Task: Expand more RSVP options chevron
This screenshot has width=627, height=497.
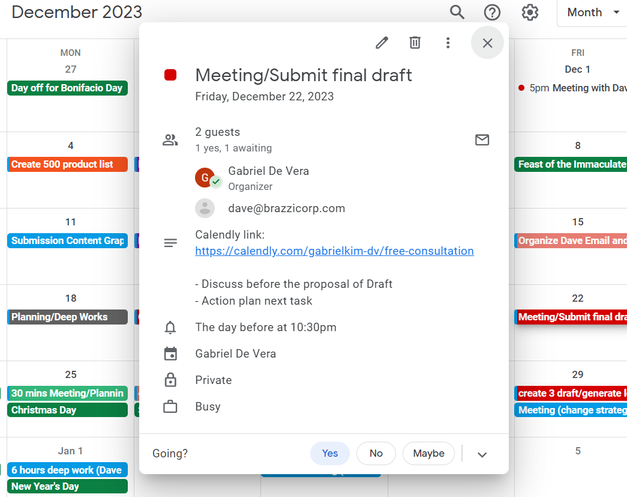Action: pos(482,455)
